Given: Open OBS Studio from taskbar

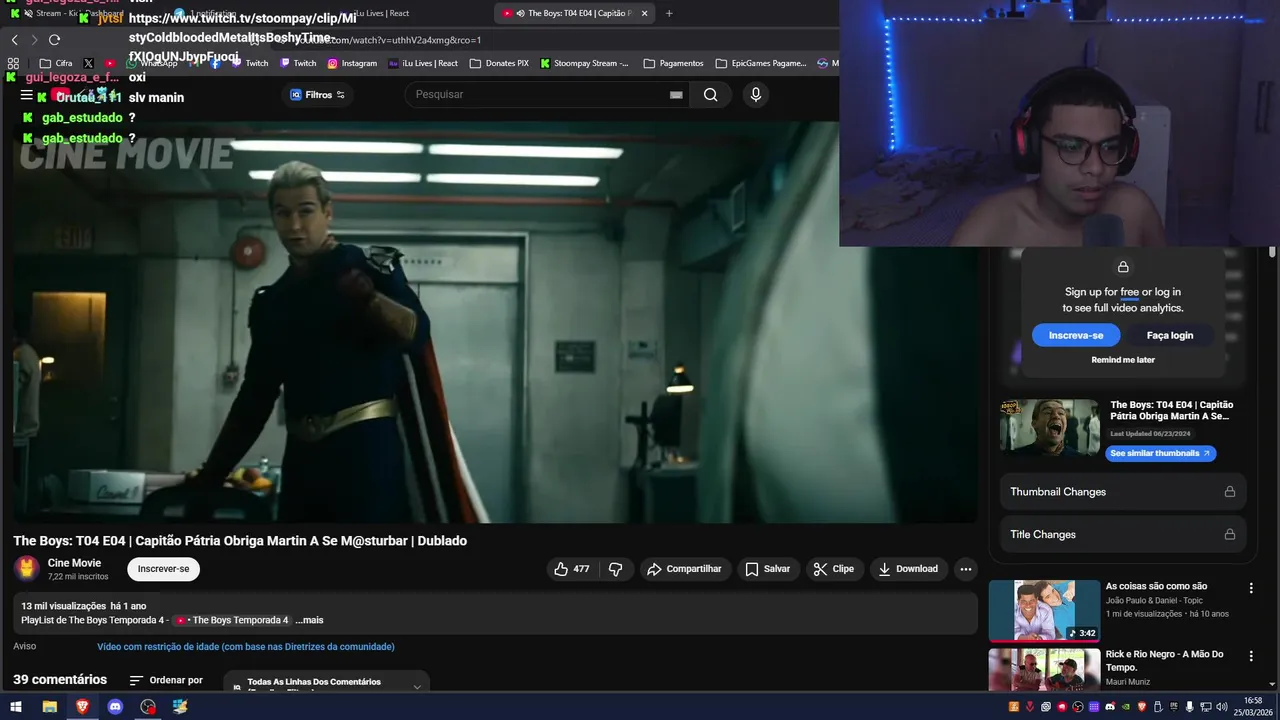Looking at the screenshot, I should tap(148, 706).
